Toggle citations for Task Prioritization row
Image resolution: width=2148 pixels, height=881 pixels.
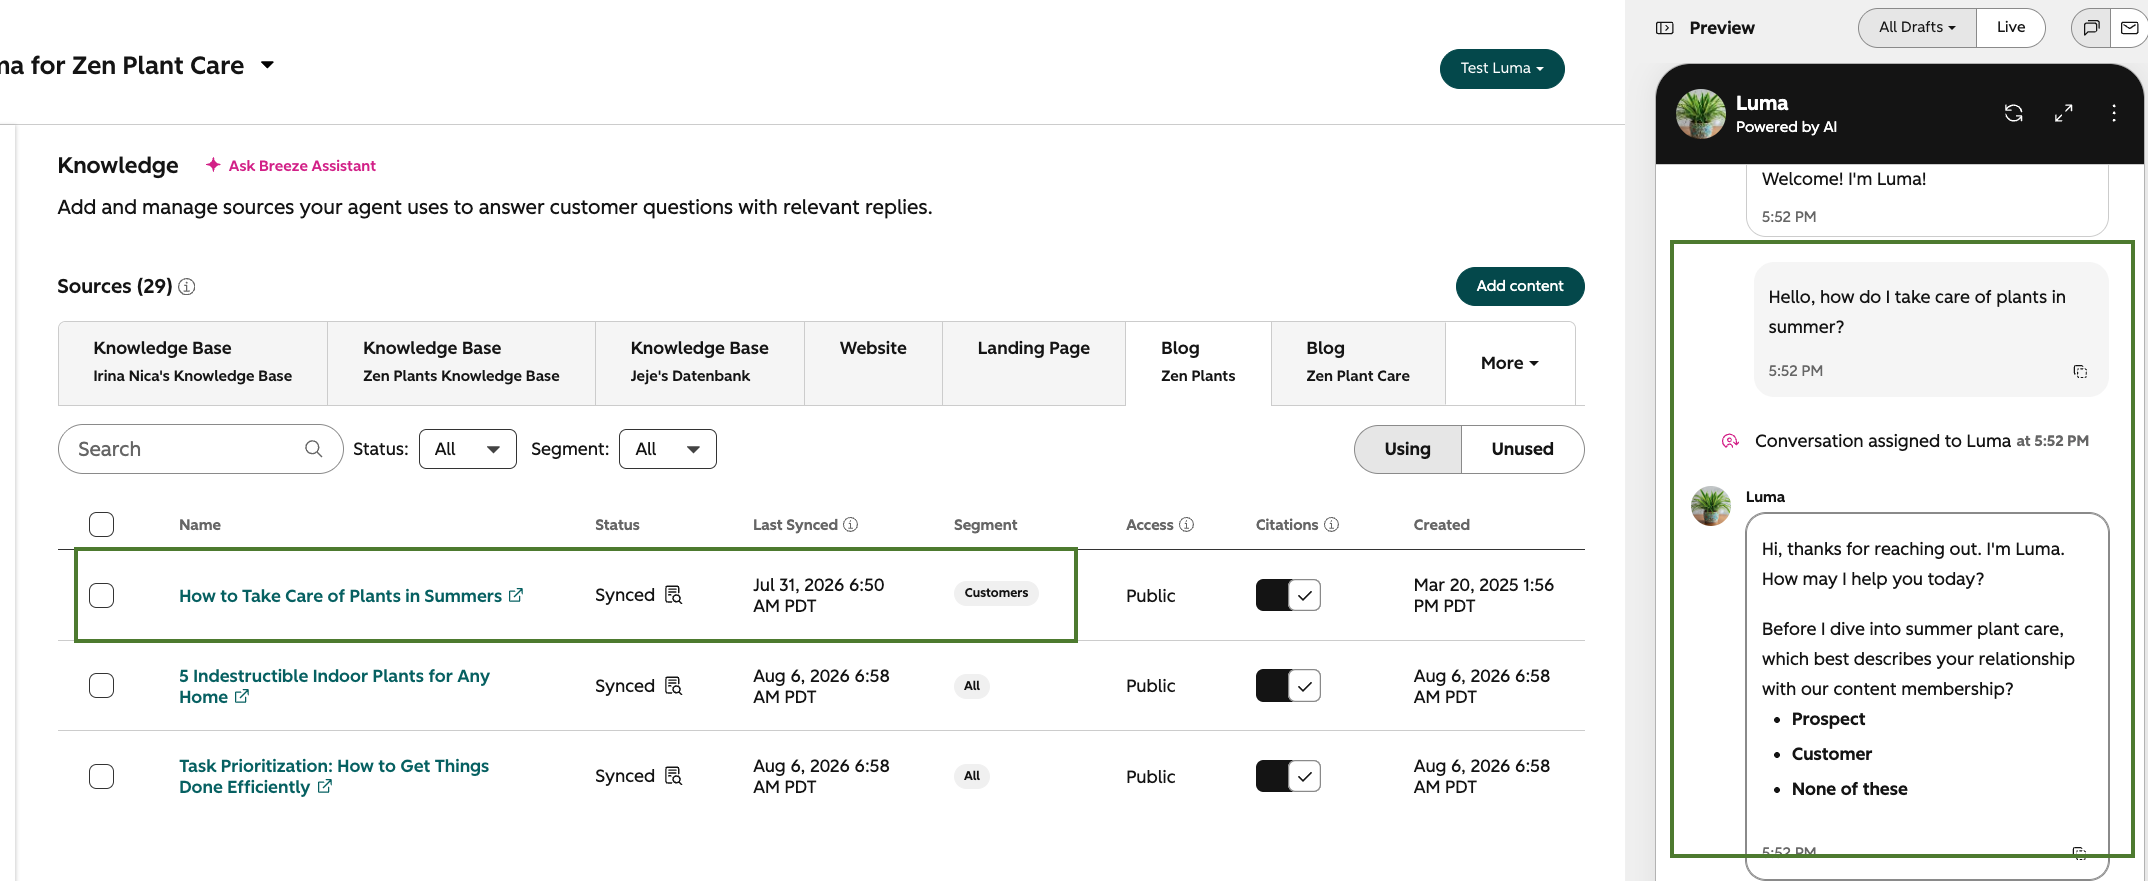click(1288, 776)
